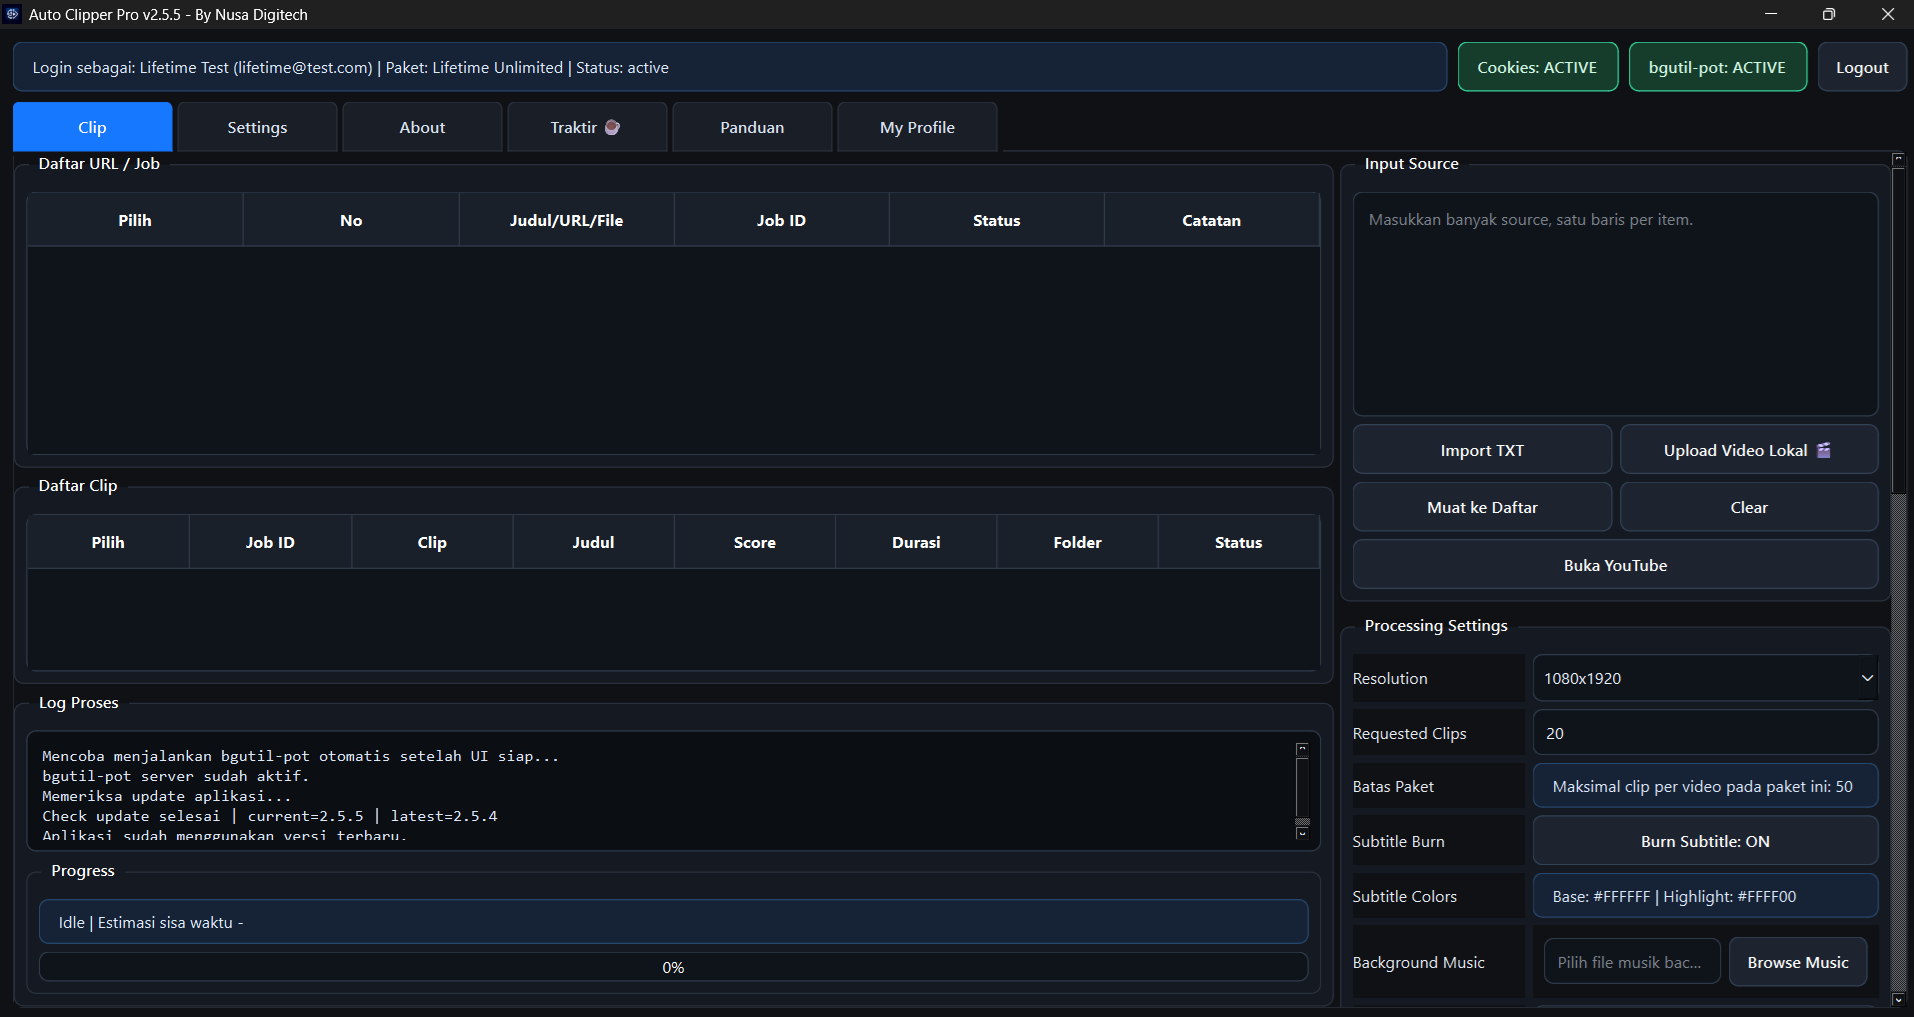Viewport: 1914px width, 1017px height.
Task: Click the Folder column header
Action: click(x=1077, y=542)
